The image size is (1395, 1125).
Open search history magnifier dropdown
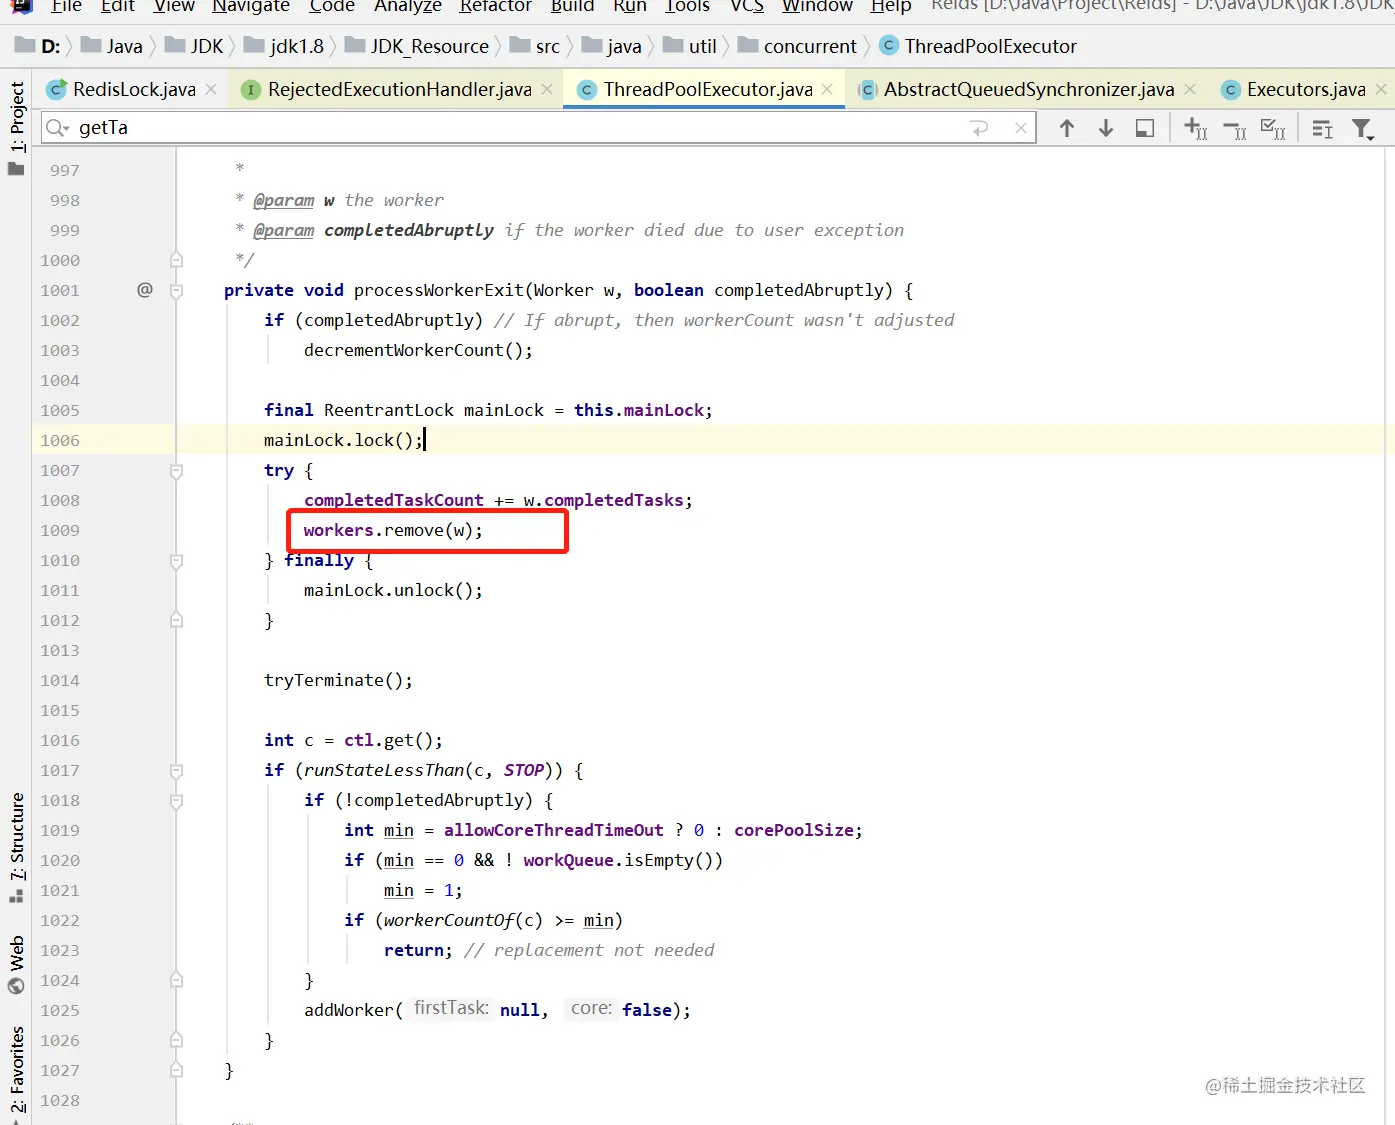point(58,128)
